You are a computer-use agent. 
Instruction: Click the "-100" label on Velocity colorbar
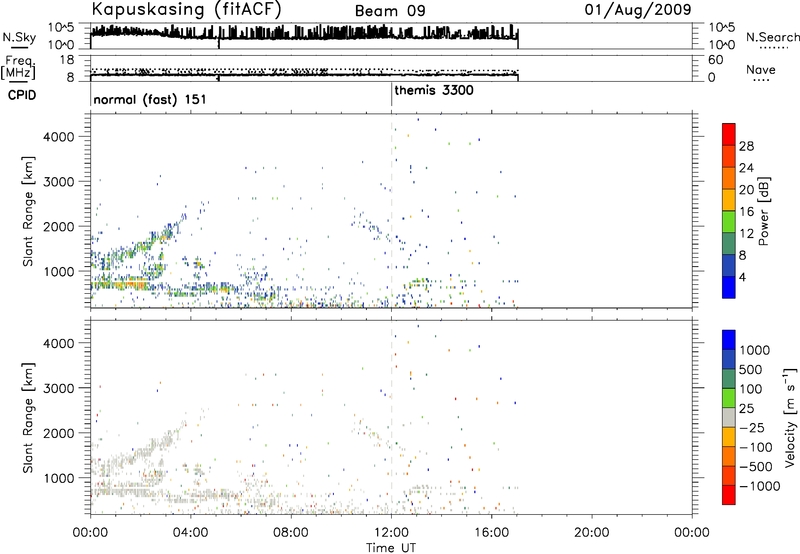tap(756, 447)
